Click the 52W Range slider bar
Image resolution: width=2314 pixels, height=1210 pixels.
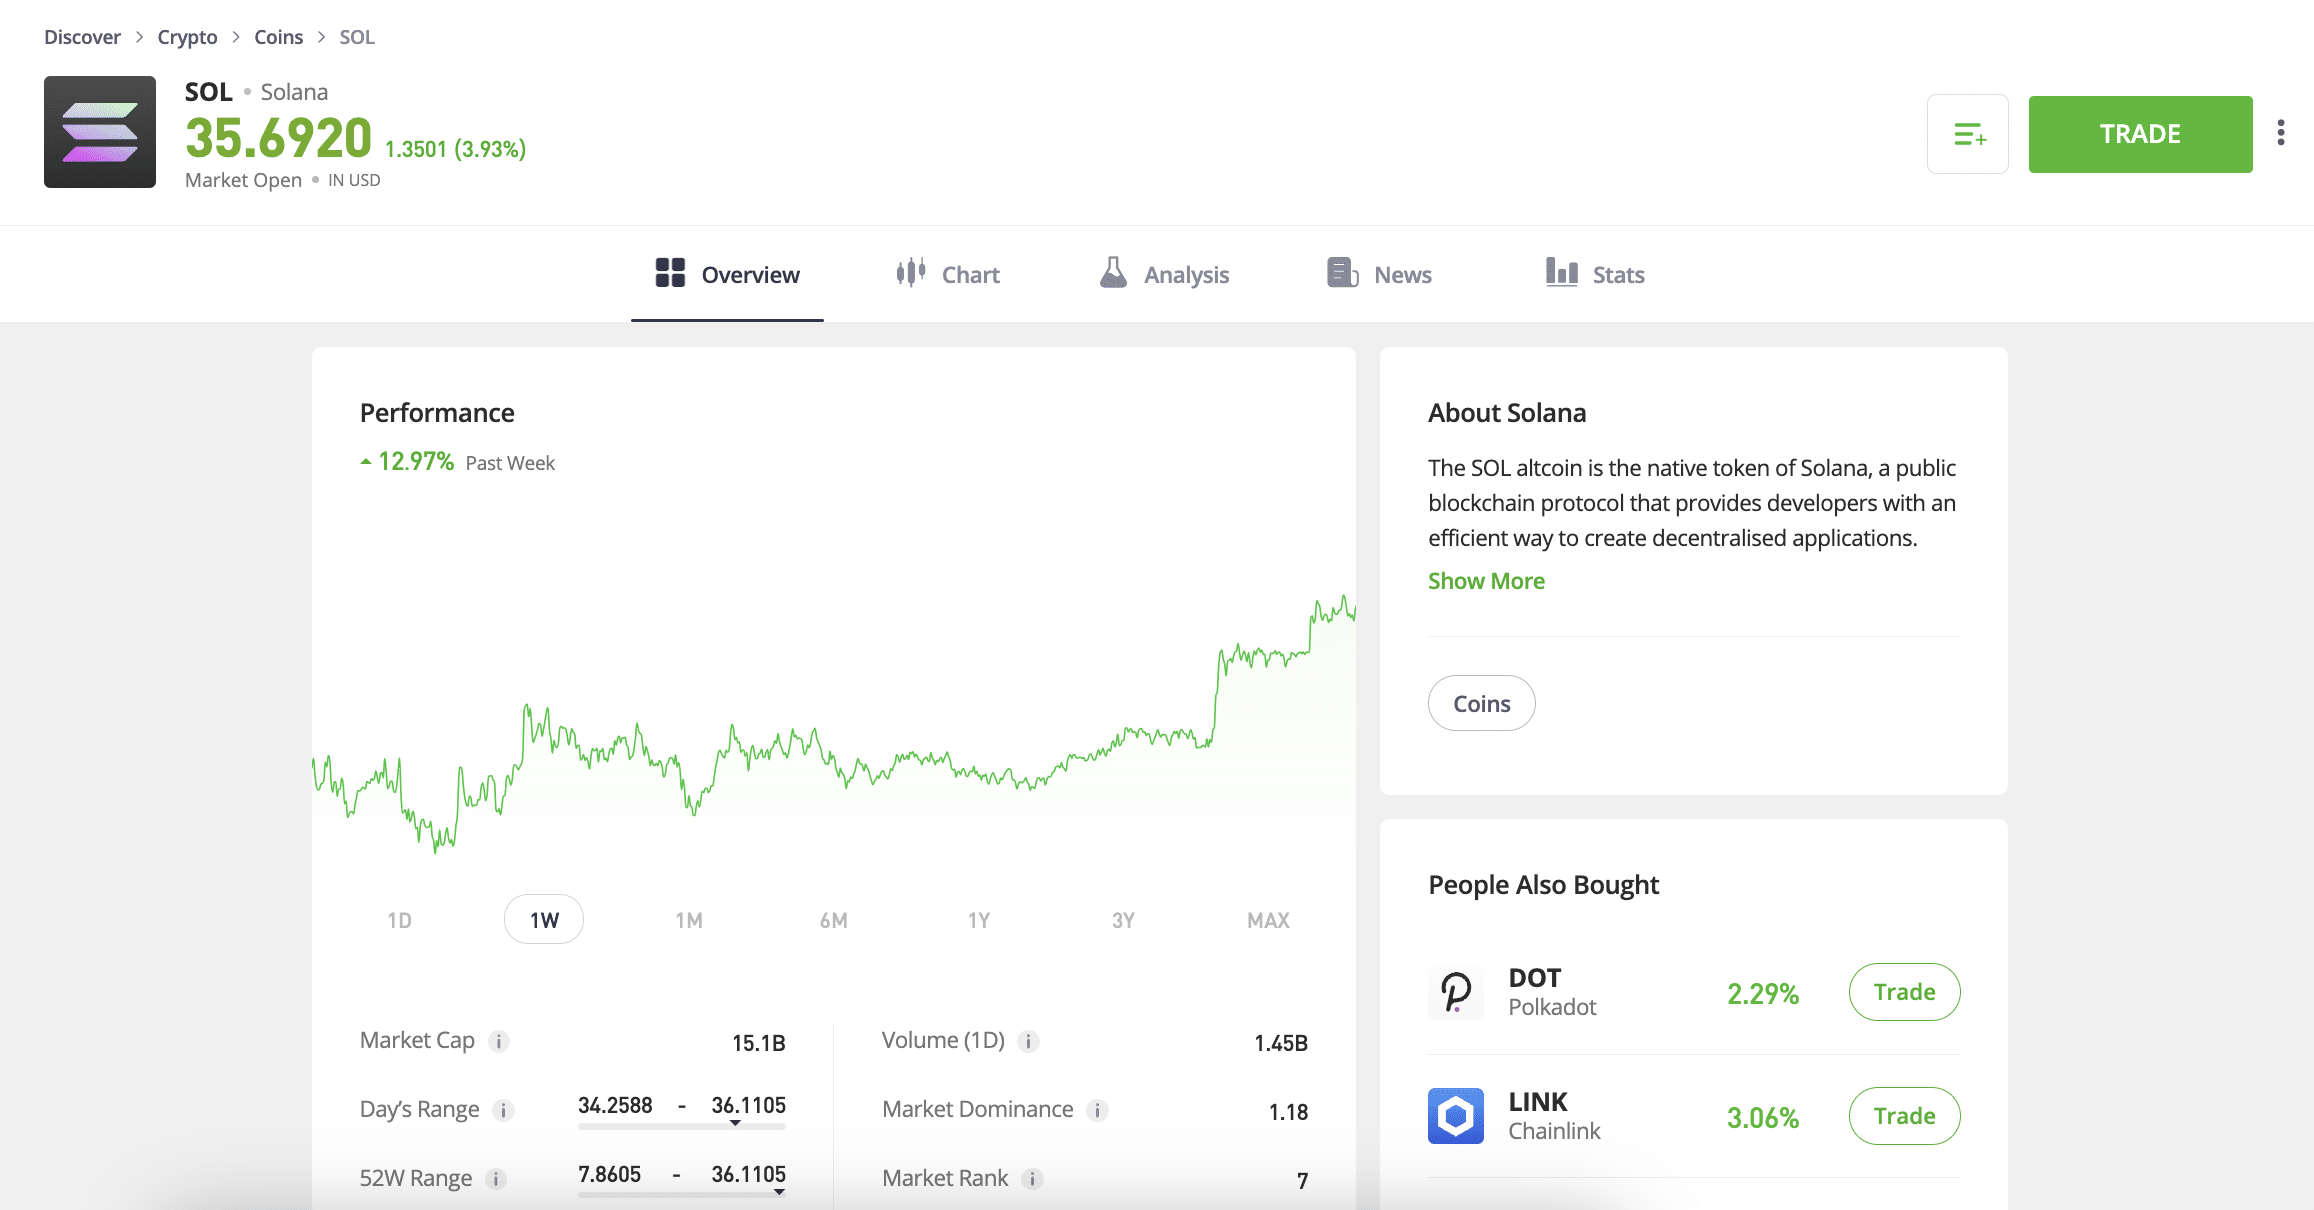(682, 1195)
